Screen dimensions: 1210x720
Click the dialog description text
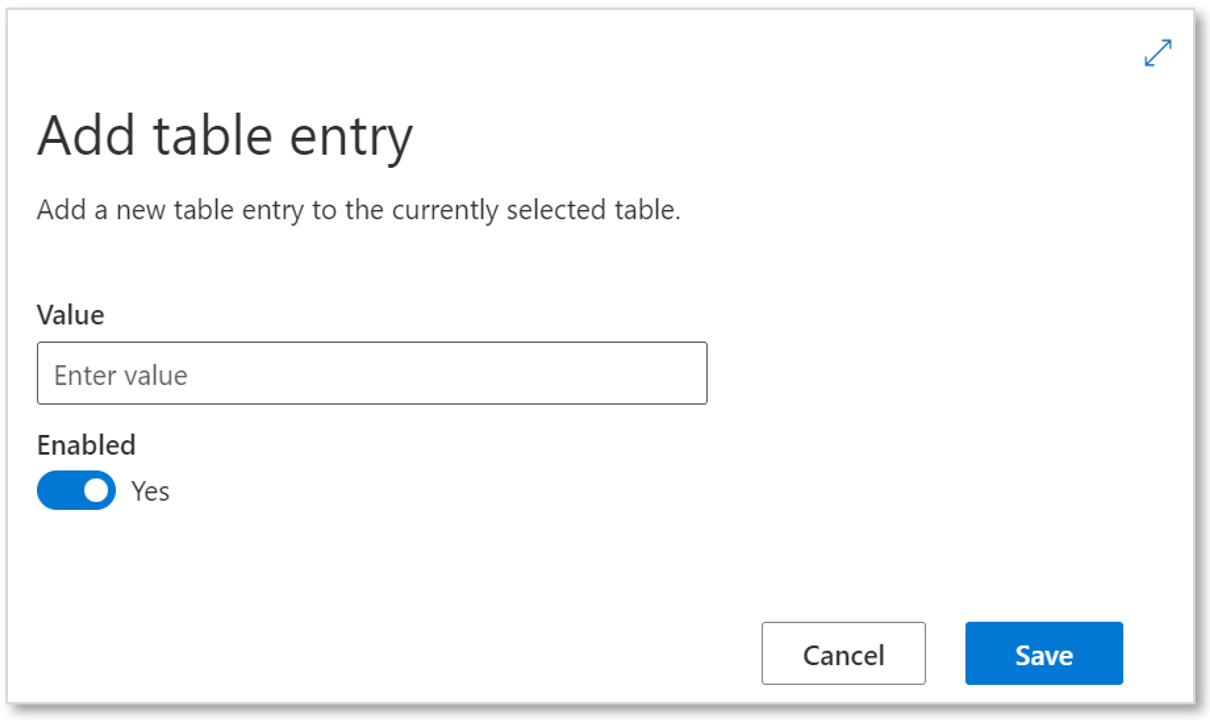coord(359,211)
